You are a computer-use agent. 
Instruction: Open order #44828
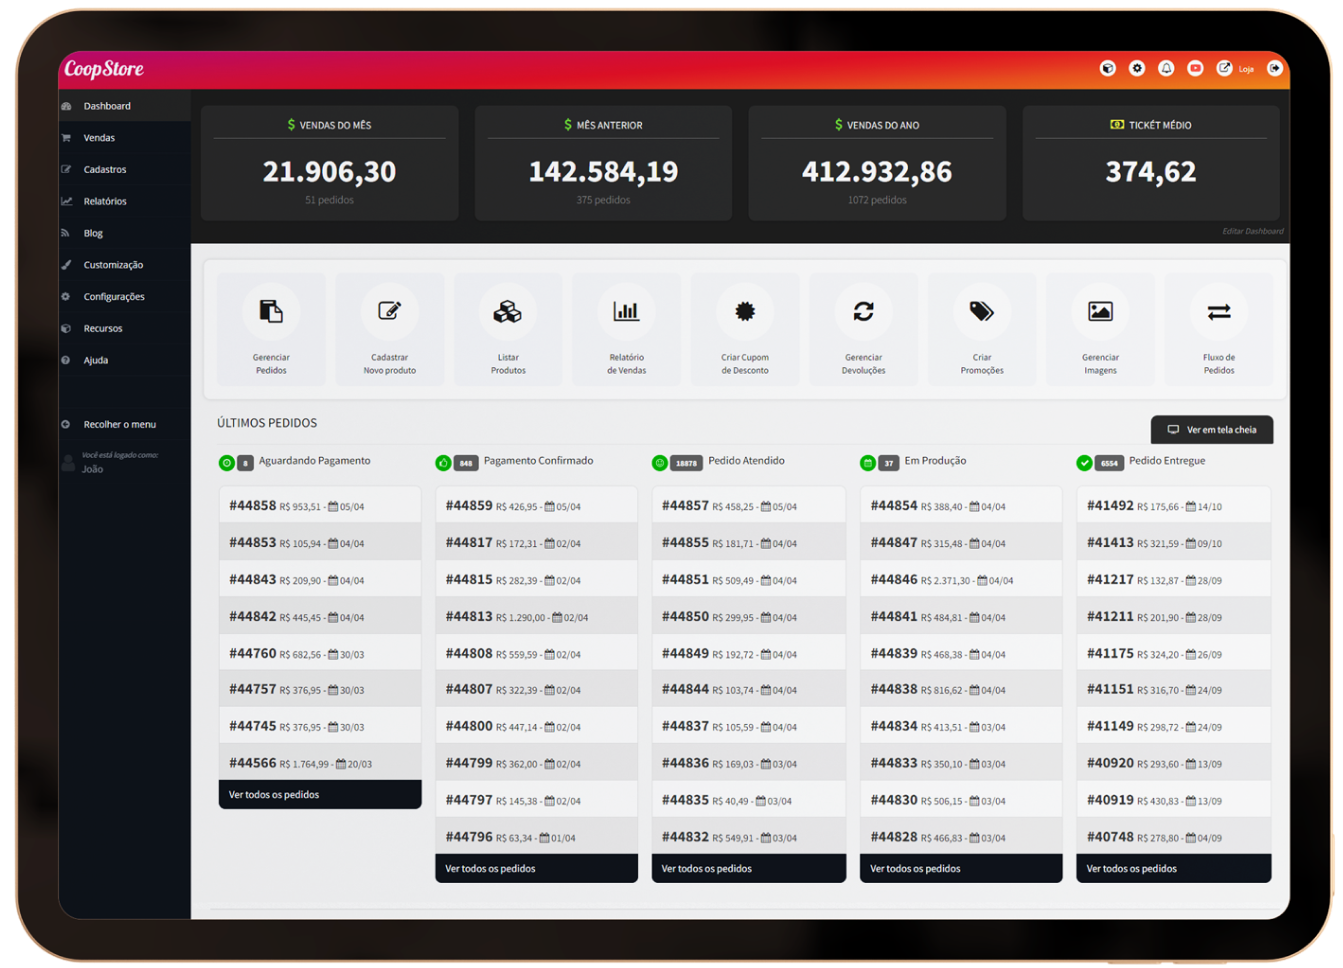961,837
